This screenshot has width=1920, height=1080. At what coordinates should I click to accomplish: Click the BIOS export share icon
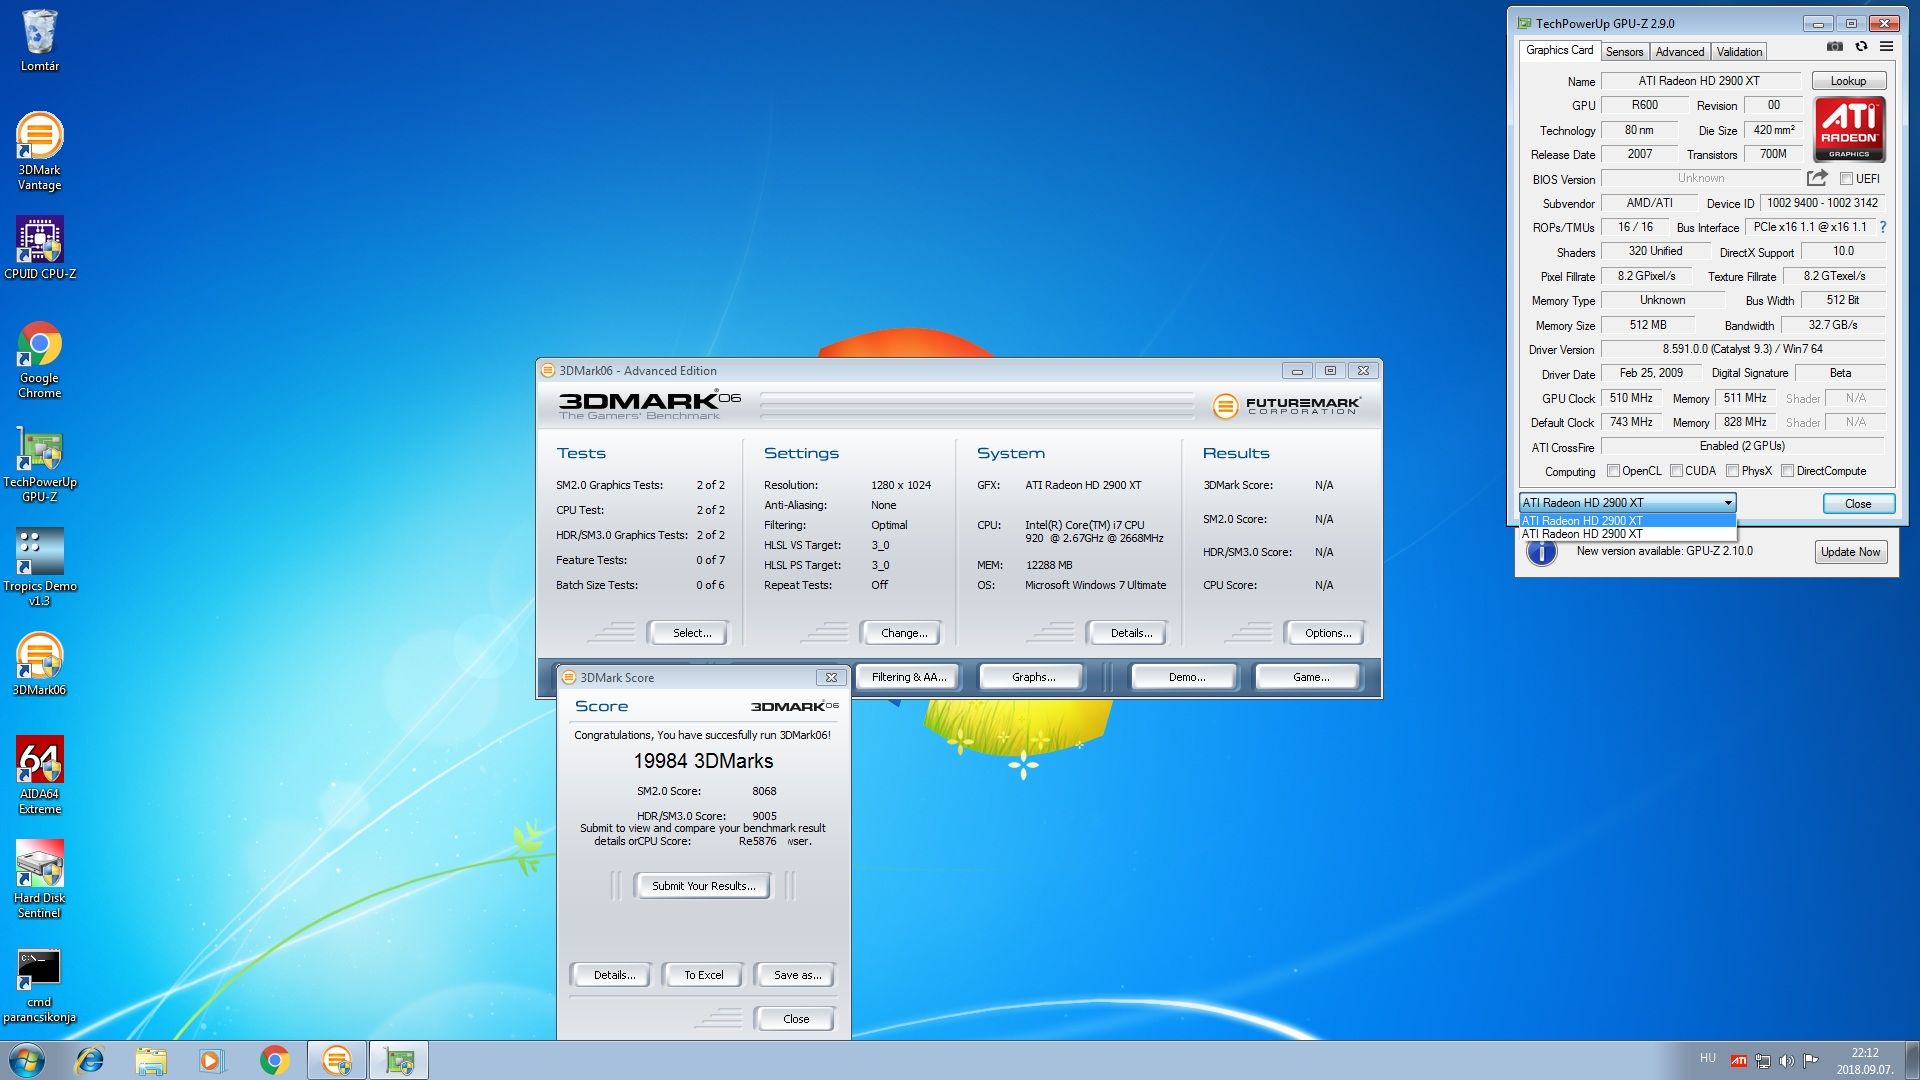coord(1817,178)
